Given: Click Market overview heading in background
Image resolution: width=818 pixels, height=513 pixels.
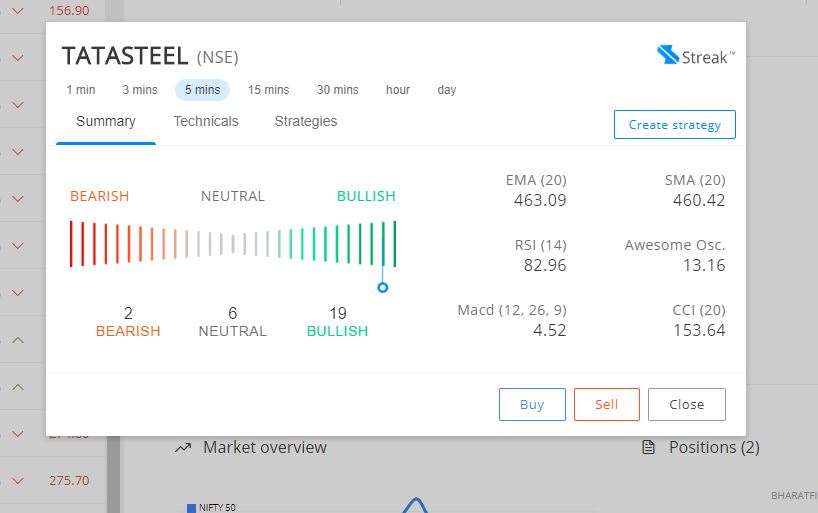Looking at the screenshot, I should tap(265, 447).
